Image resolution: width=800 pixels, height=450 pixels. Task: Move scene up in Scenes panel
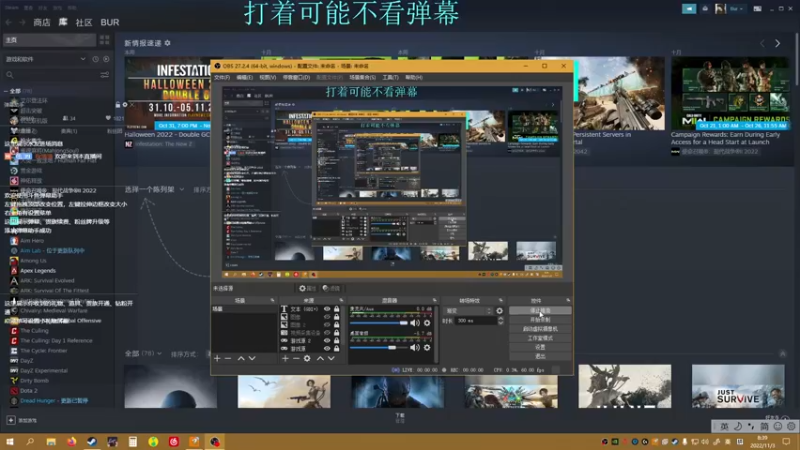[x=241, y=359]
